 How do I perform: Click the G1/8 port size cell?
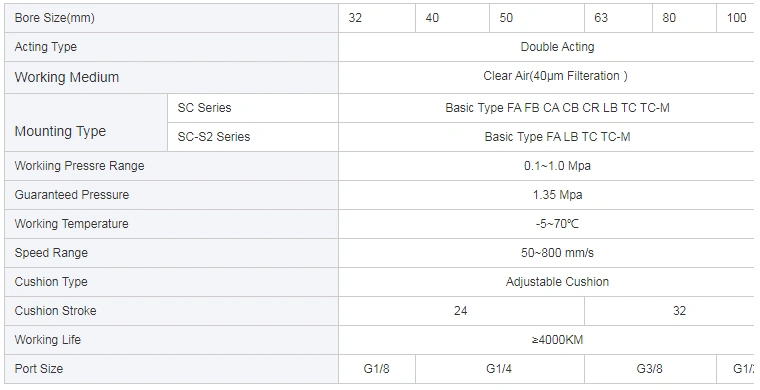(377, 369)
